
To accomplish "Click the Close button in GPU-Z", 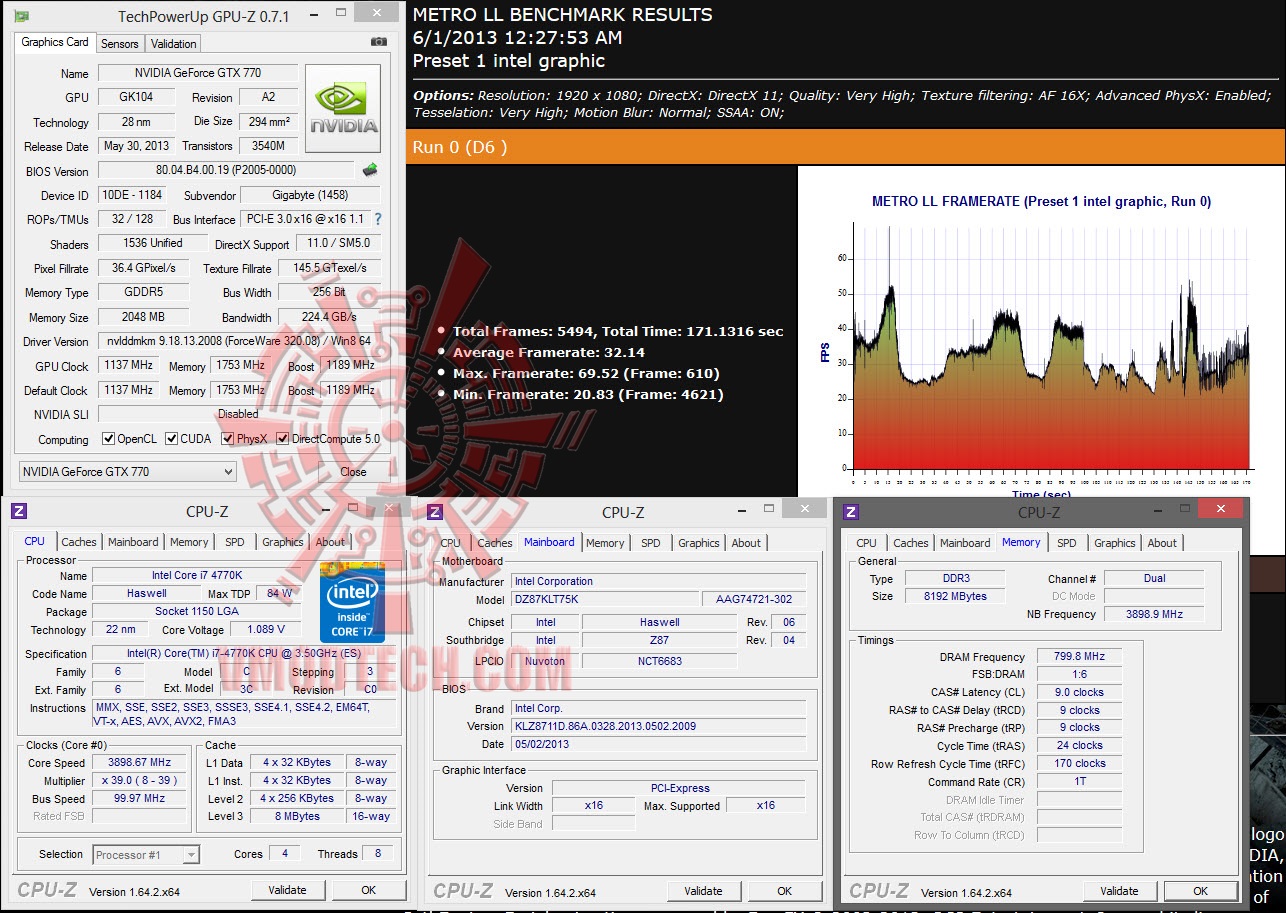I will [x=353, y=472].
